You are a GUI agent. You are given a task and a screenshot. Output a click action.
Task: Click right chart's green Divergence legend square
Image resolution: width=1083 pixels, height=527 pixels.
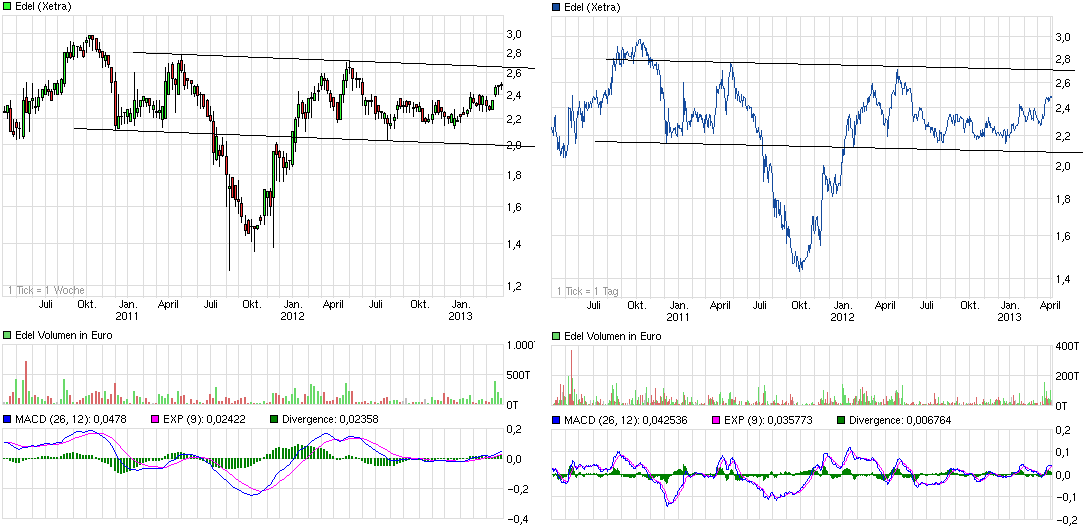840,420
